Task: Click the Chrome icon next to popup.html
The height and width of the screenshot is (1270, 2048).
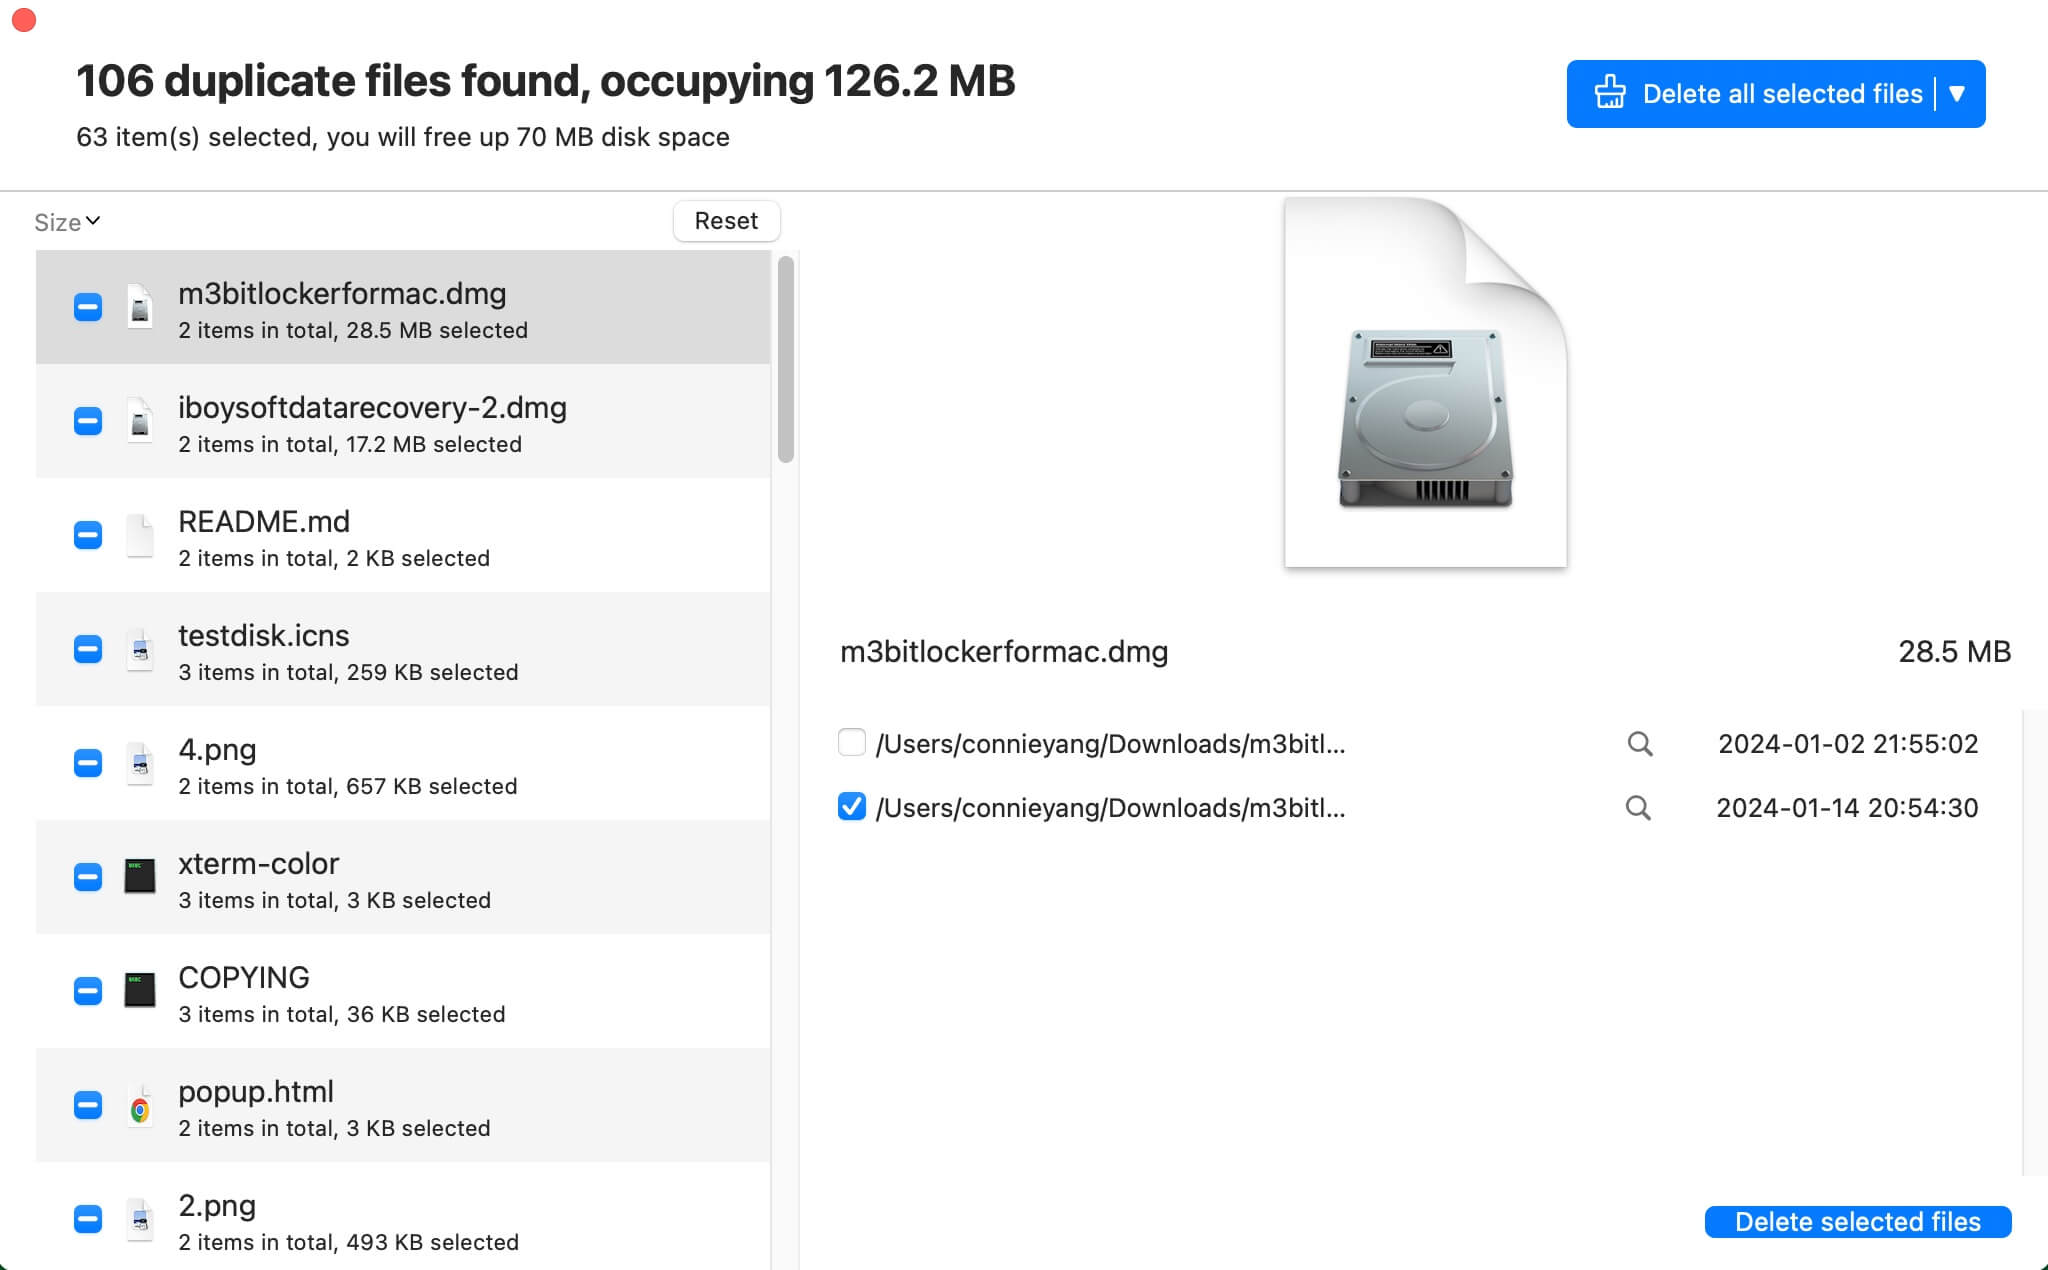Action: [141, 1105]
